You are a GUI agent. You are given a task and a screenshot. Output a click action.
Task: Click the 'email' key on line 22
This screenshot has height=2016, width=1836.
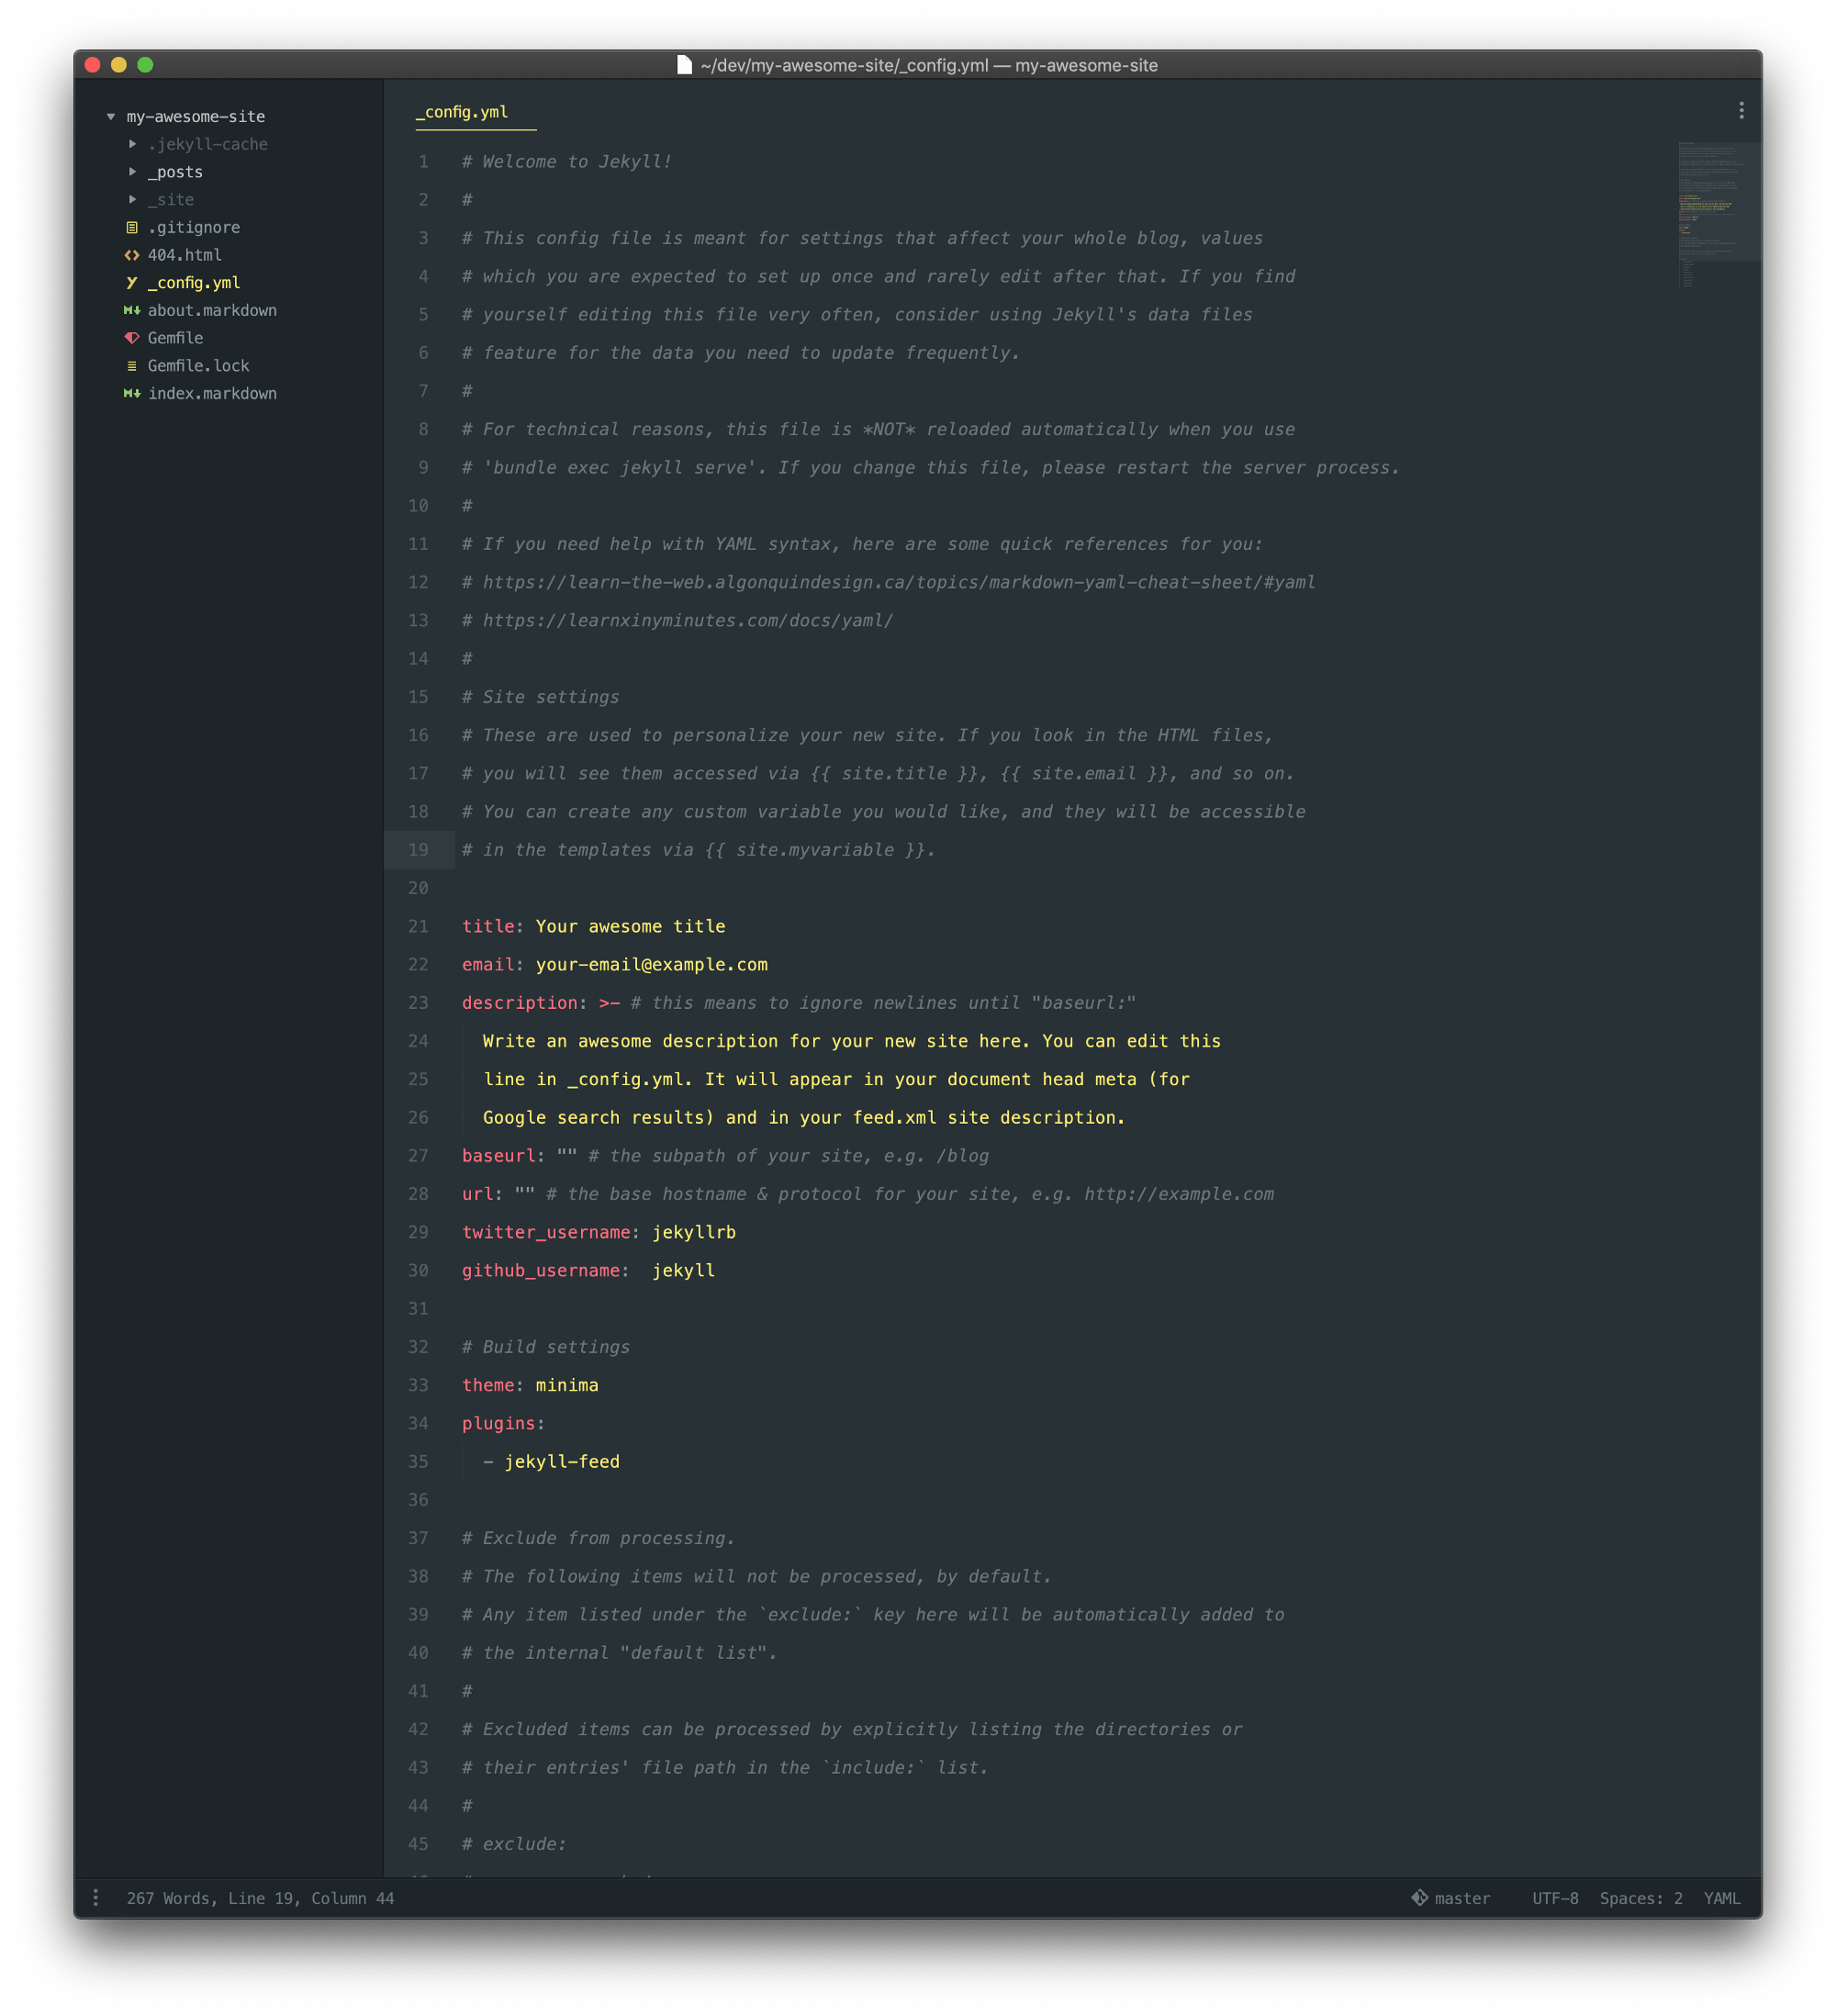pyautogui.click(x=488, y=964)
